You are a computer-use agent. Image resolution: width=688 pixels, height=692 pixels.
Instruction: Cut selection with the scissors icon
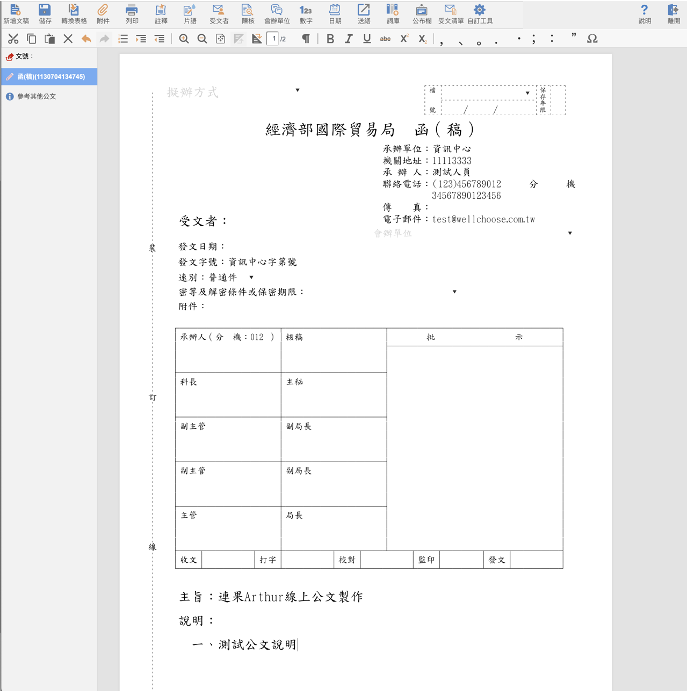click(13, 39)
